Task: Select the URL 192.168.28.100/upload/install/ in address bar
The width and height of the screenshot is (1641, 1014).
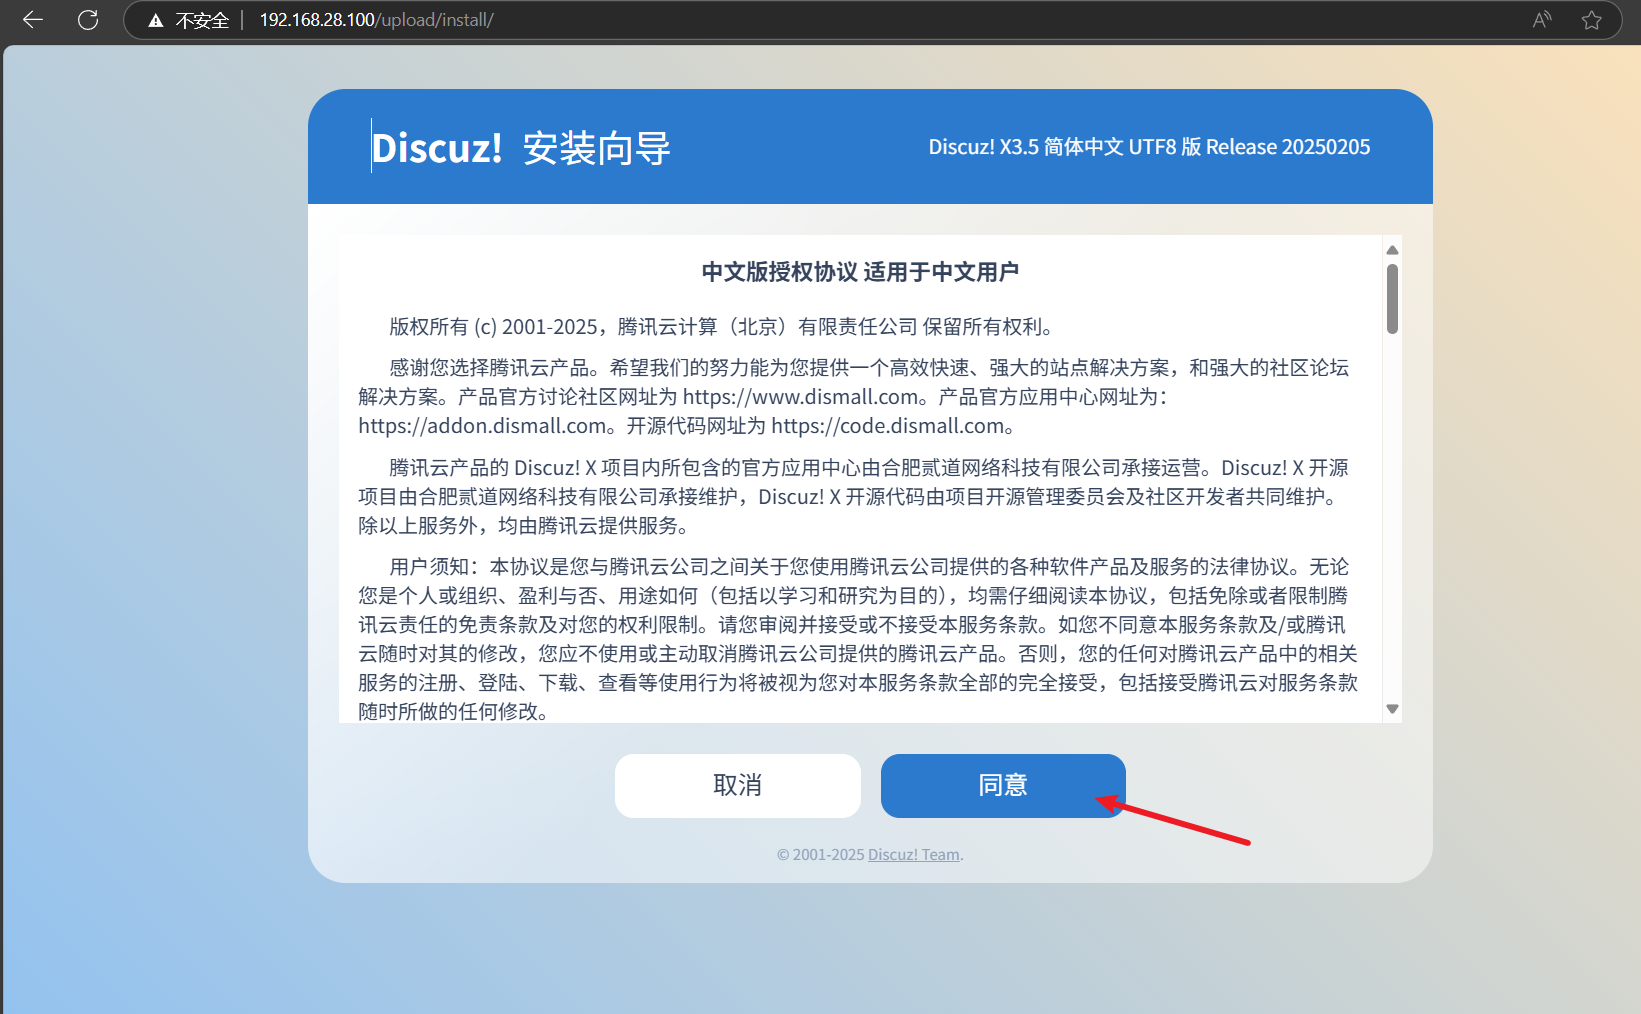Action: 377,20
